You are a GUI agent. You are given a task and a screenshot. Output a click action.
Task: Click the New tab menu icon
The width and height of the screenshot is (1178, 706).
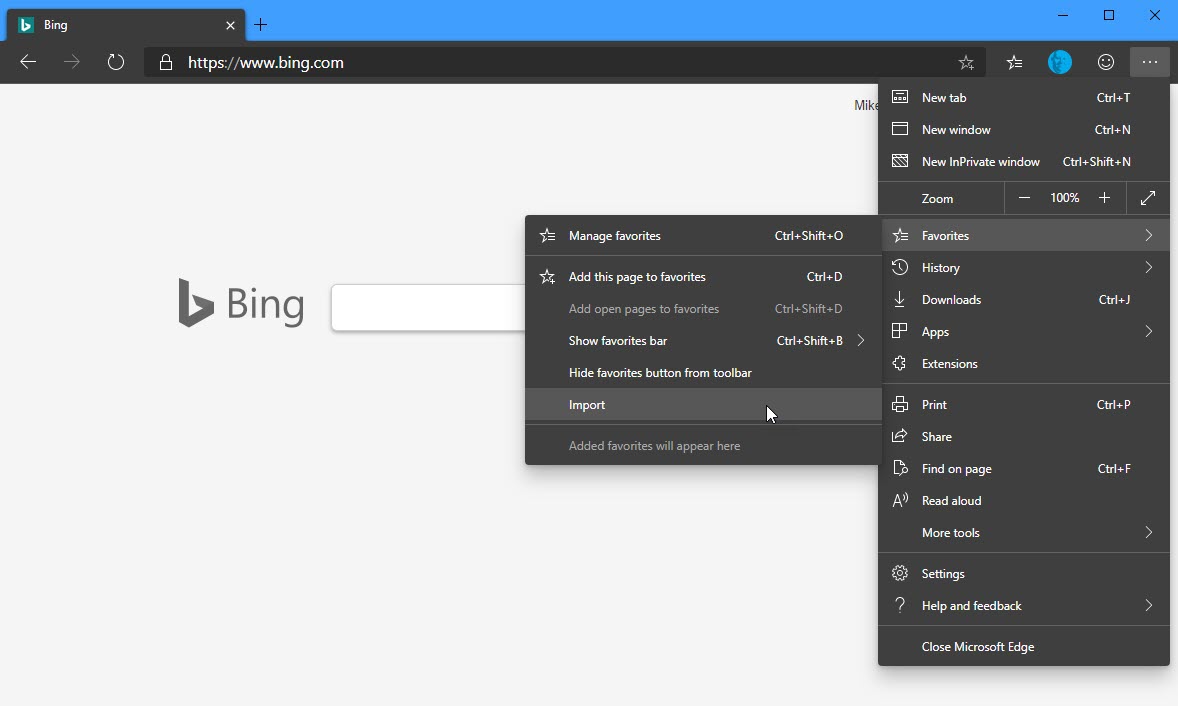(x=899, y=97)
